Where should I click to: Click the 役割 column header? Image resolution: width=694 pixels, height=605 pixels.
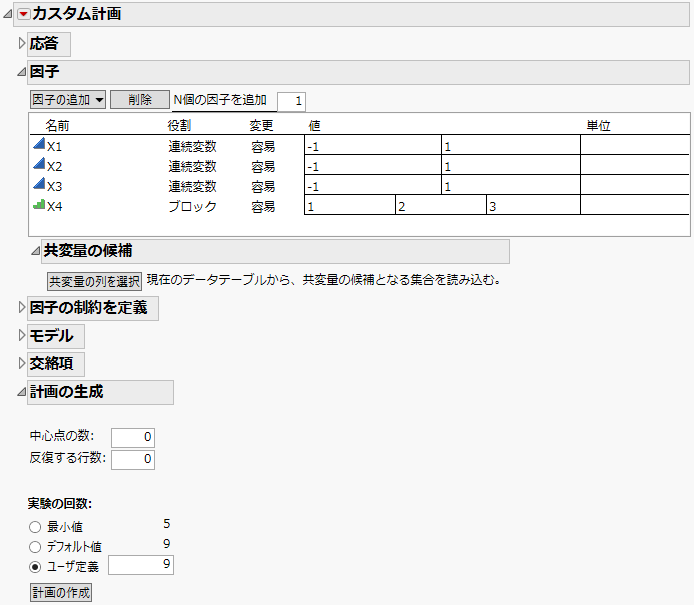click(179, 126)
